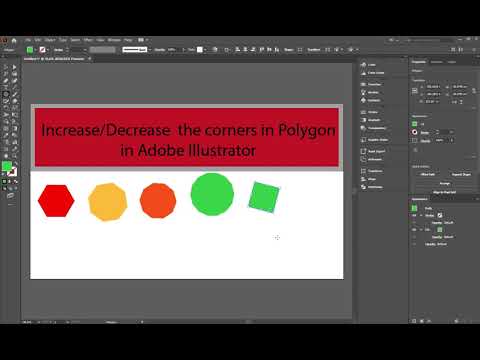
Task: Click the green rotated square on artboard
Action: click(264, 197)
